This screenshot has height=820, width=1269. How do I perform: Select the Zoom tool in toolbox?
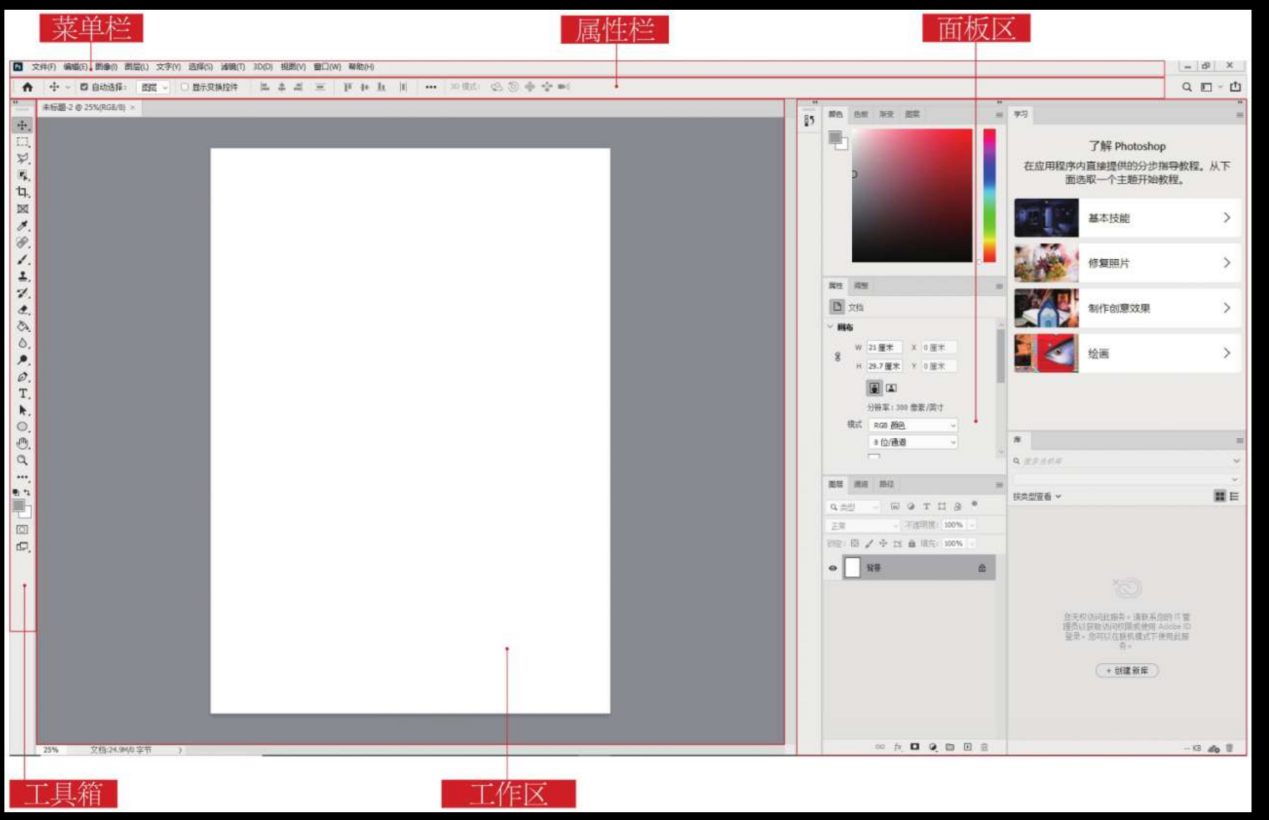tap(22, 460)
